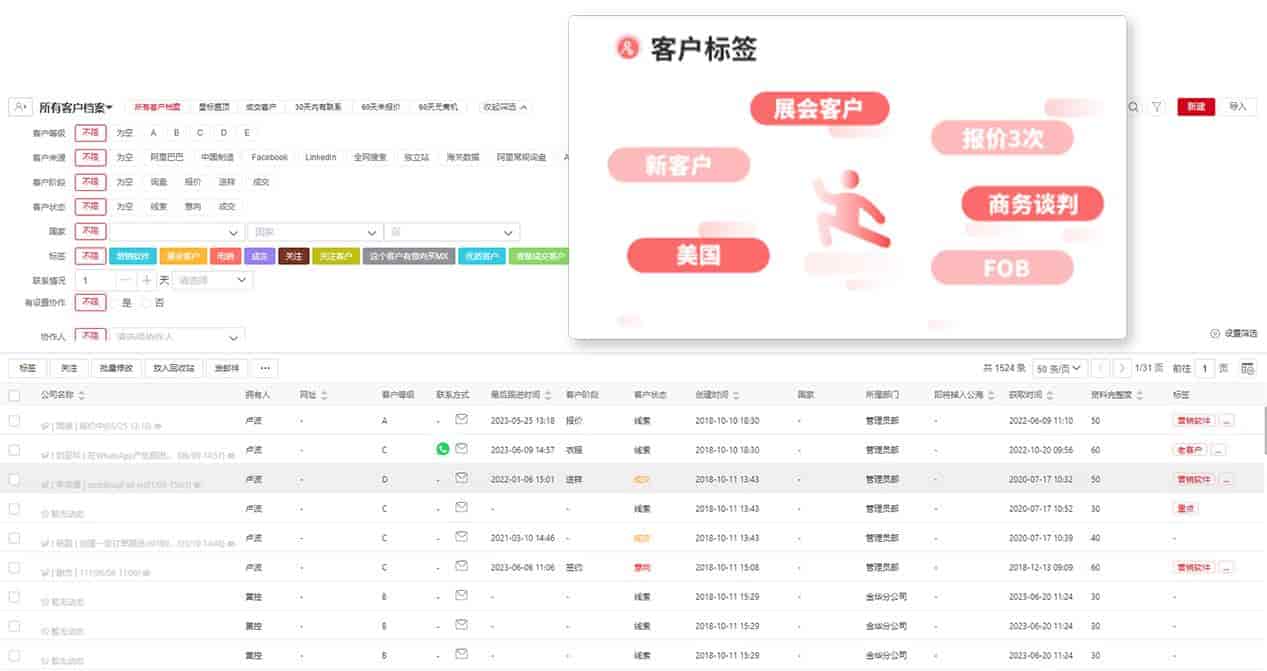Open the filter funnel icon beside search
The height and width of the screenshot is (671, 1267).
(1157, 105)
